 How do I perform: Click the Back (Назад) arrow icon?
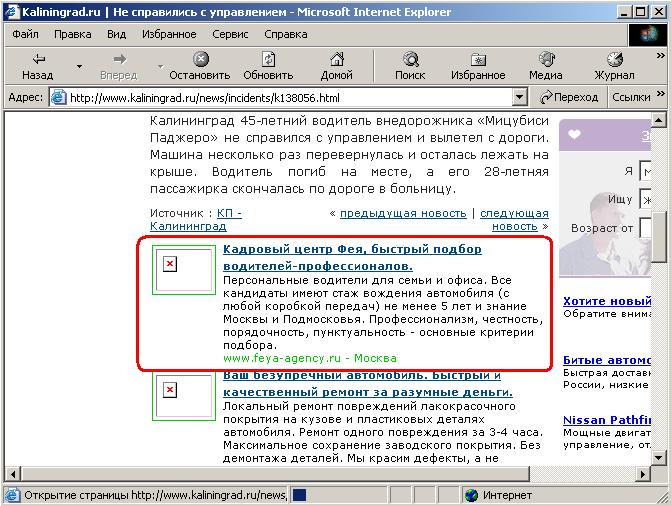pyautogui.click(x=37, y=59)
